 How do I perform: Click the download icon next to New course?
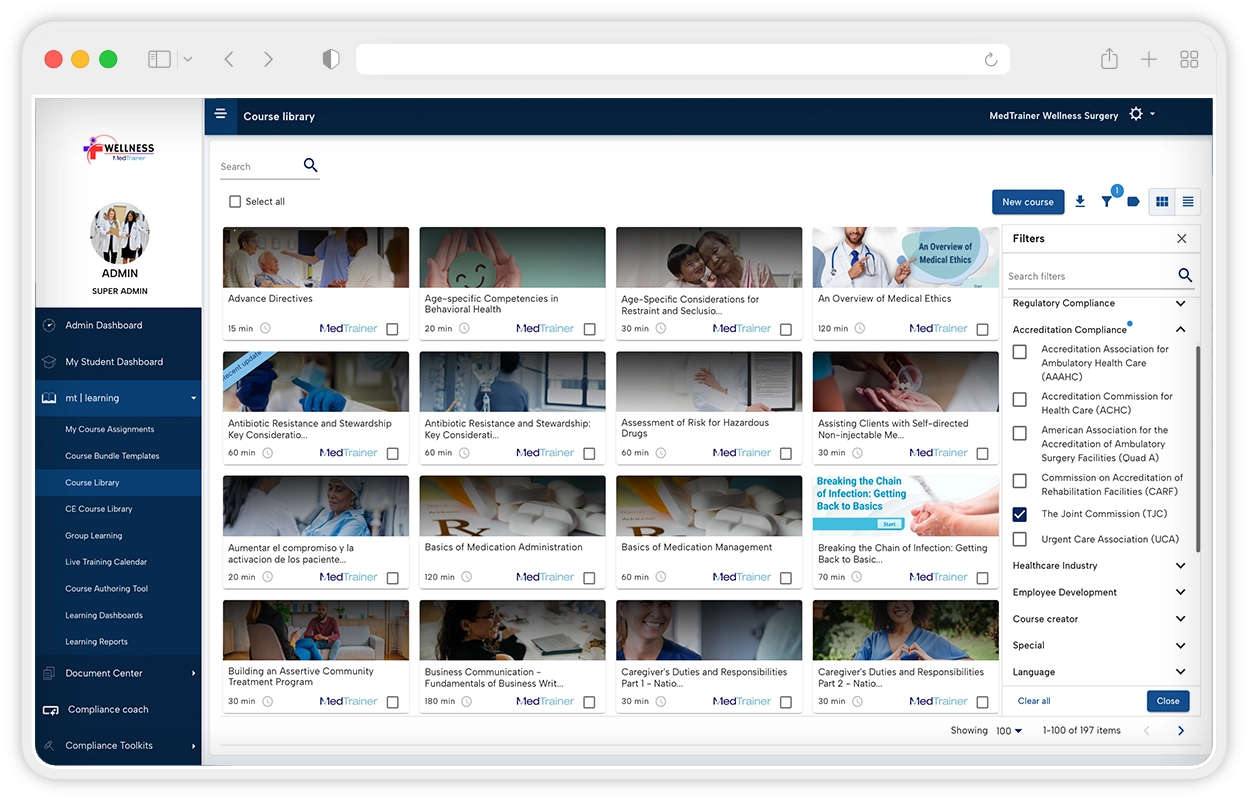1080,202
